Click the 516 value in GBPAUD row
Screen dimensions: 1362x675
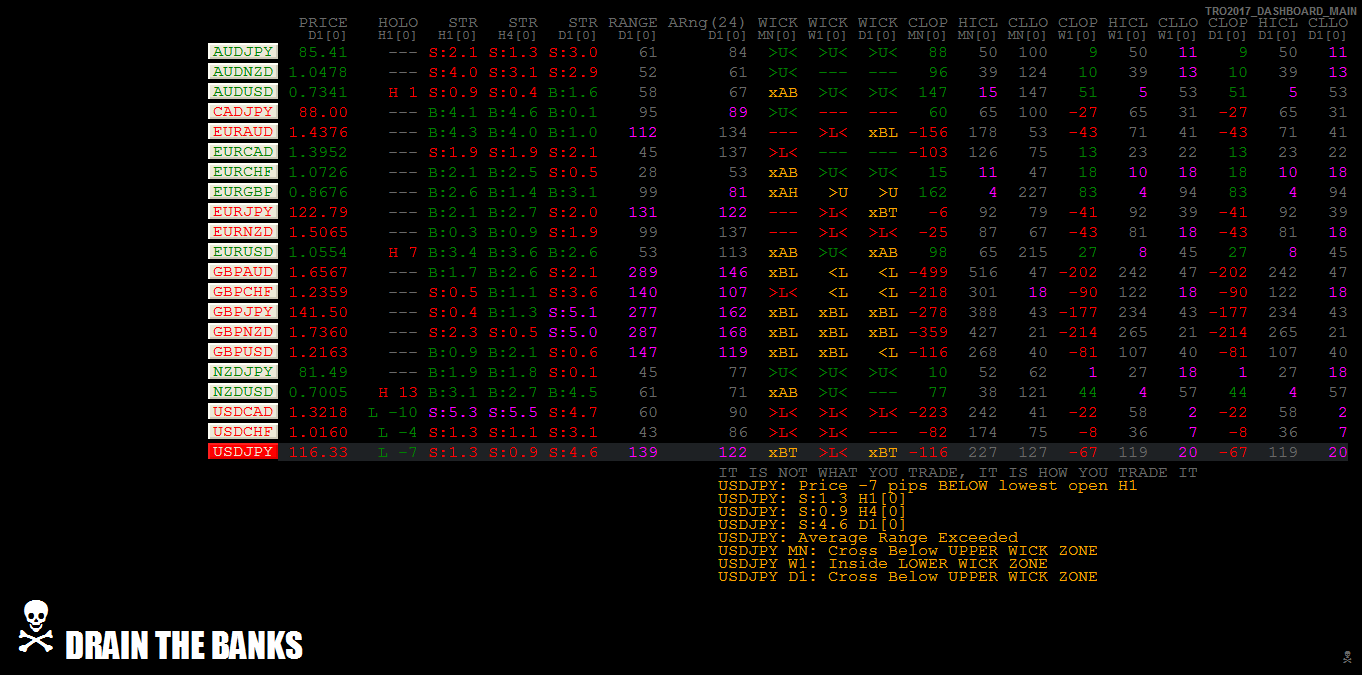[983, 272]
